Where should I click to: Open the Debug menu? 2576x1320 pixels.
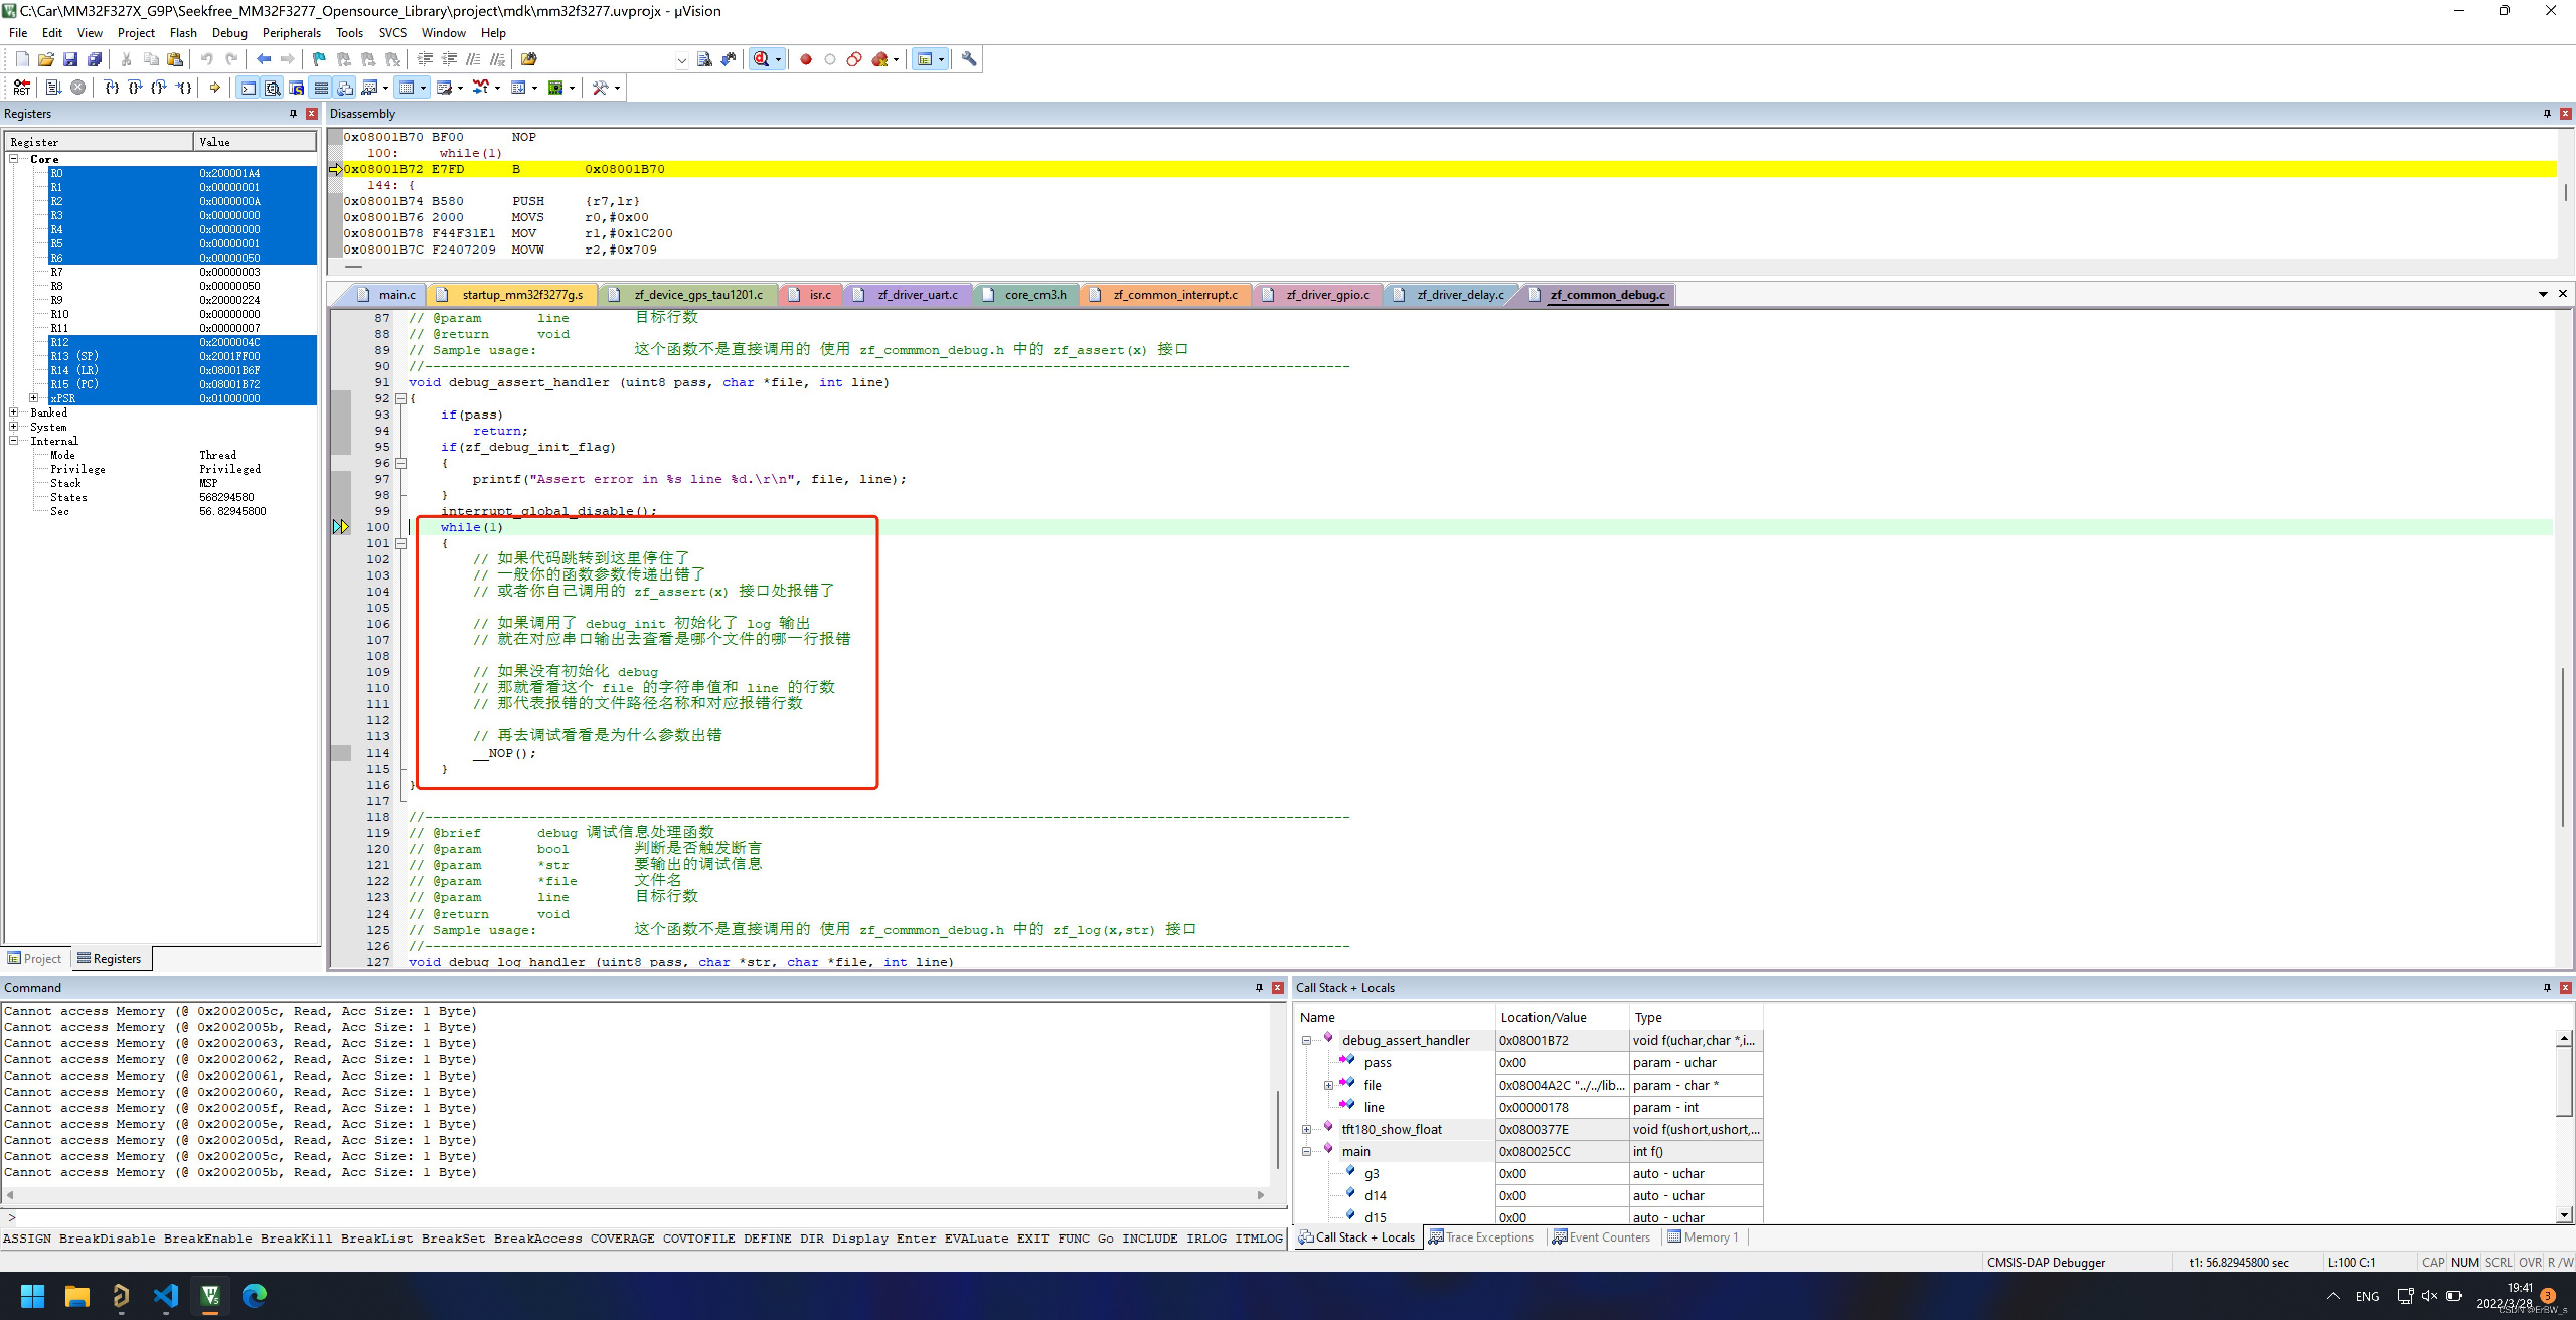[229, 33]
